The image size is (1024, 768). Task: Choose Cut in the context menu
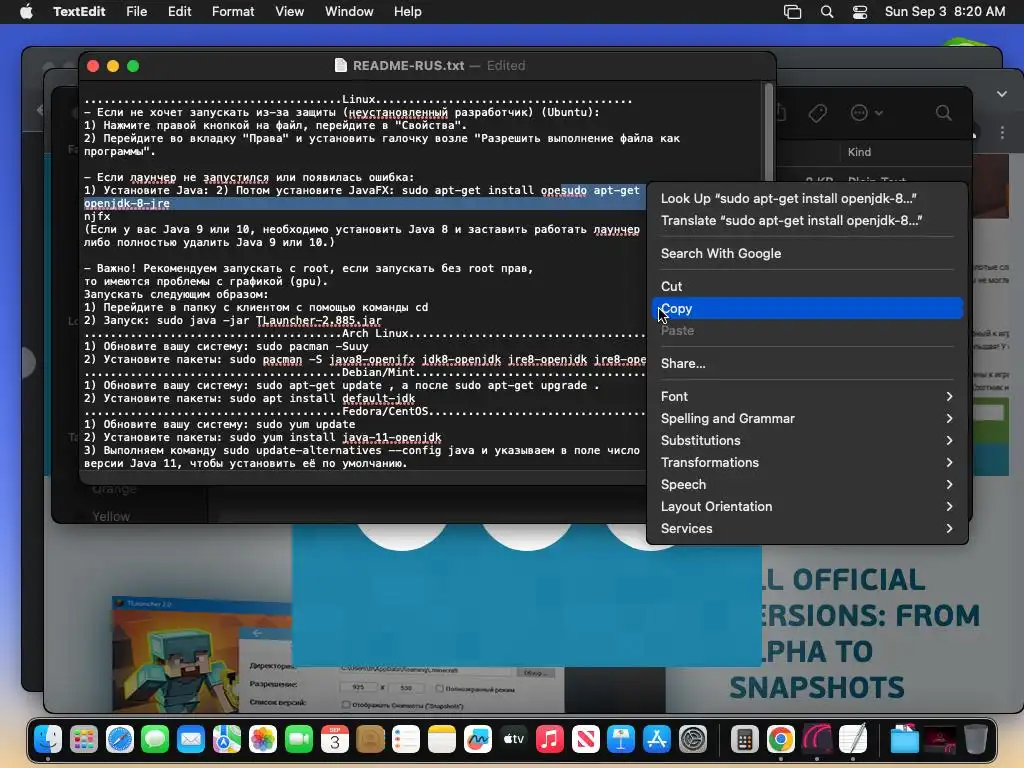point(807,287)
